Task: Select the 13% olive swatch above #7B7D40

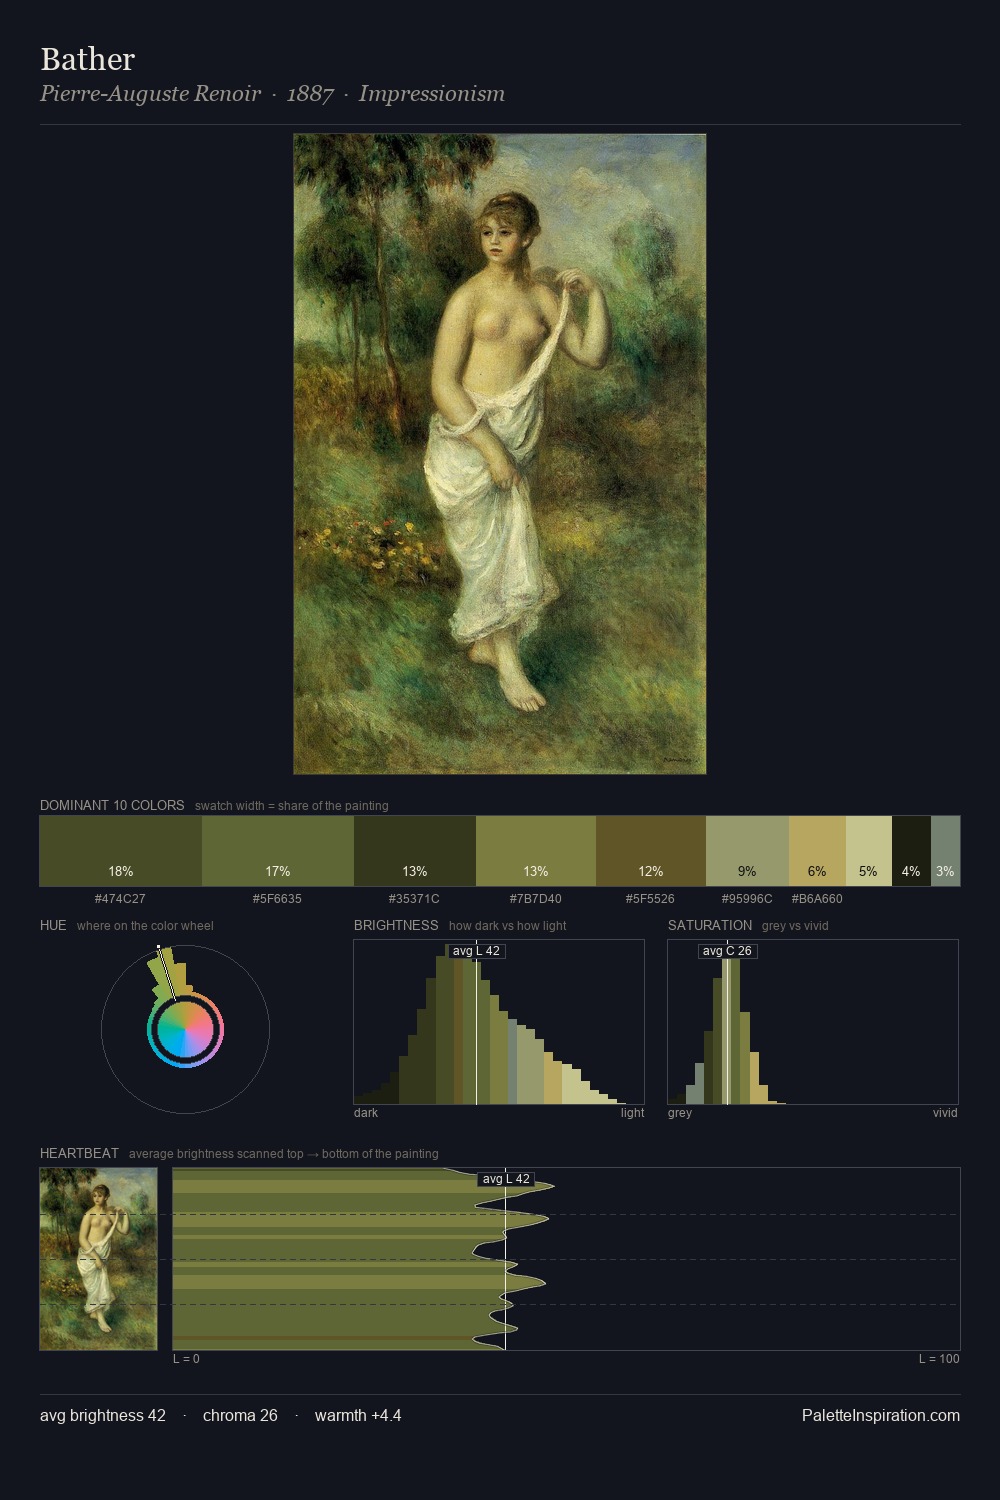Action: pos(536,851)
